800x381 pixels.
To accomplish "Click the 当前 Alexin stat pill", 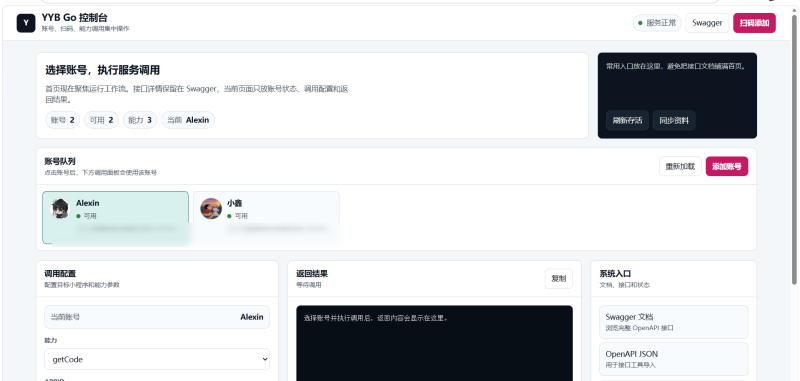I will point(188,120).
